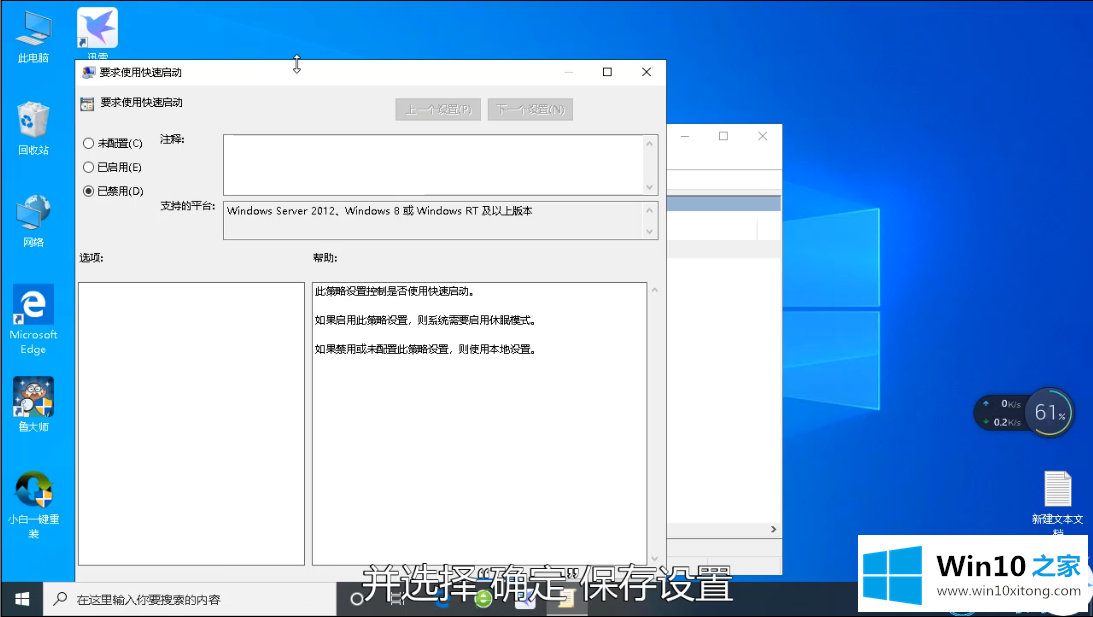Click the 要求使用快速启动 title bar icon
Viewport: 1093px width, 617px height.
click(x=89, y=73)
